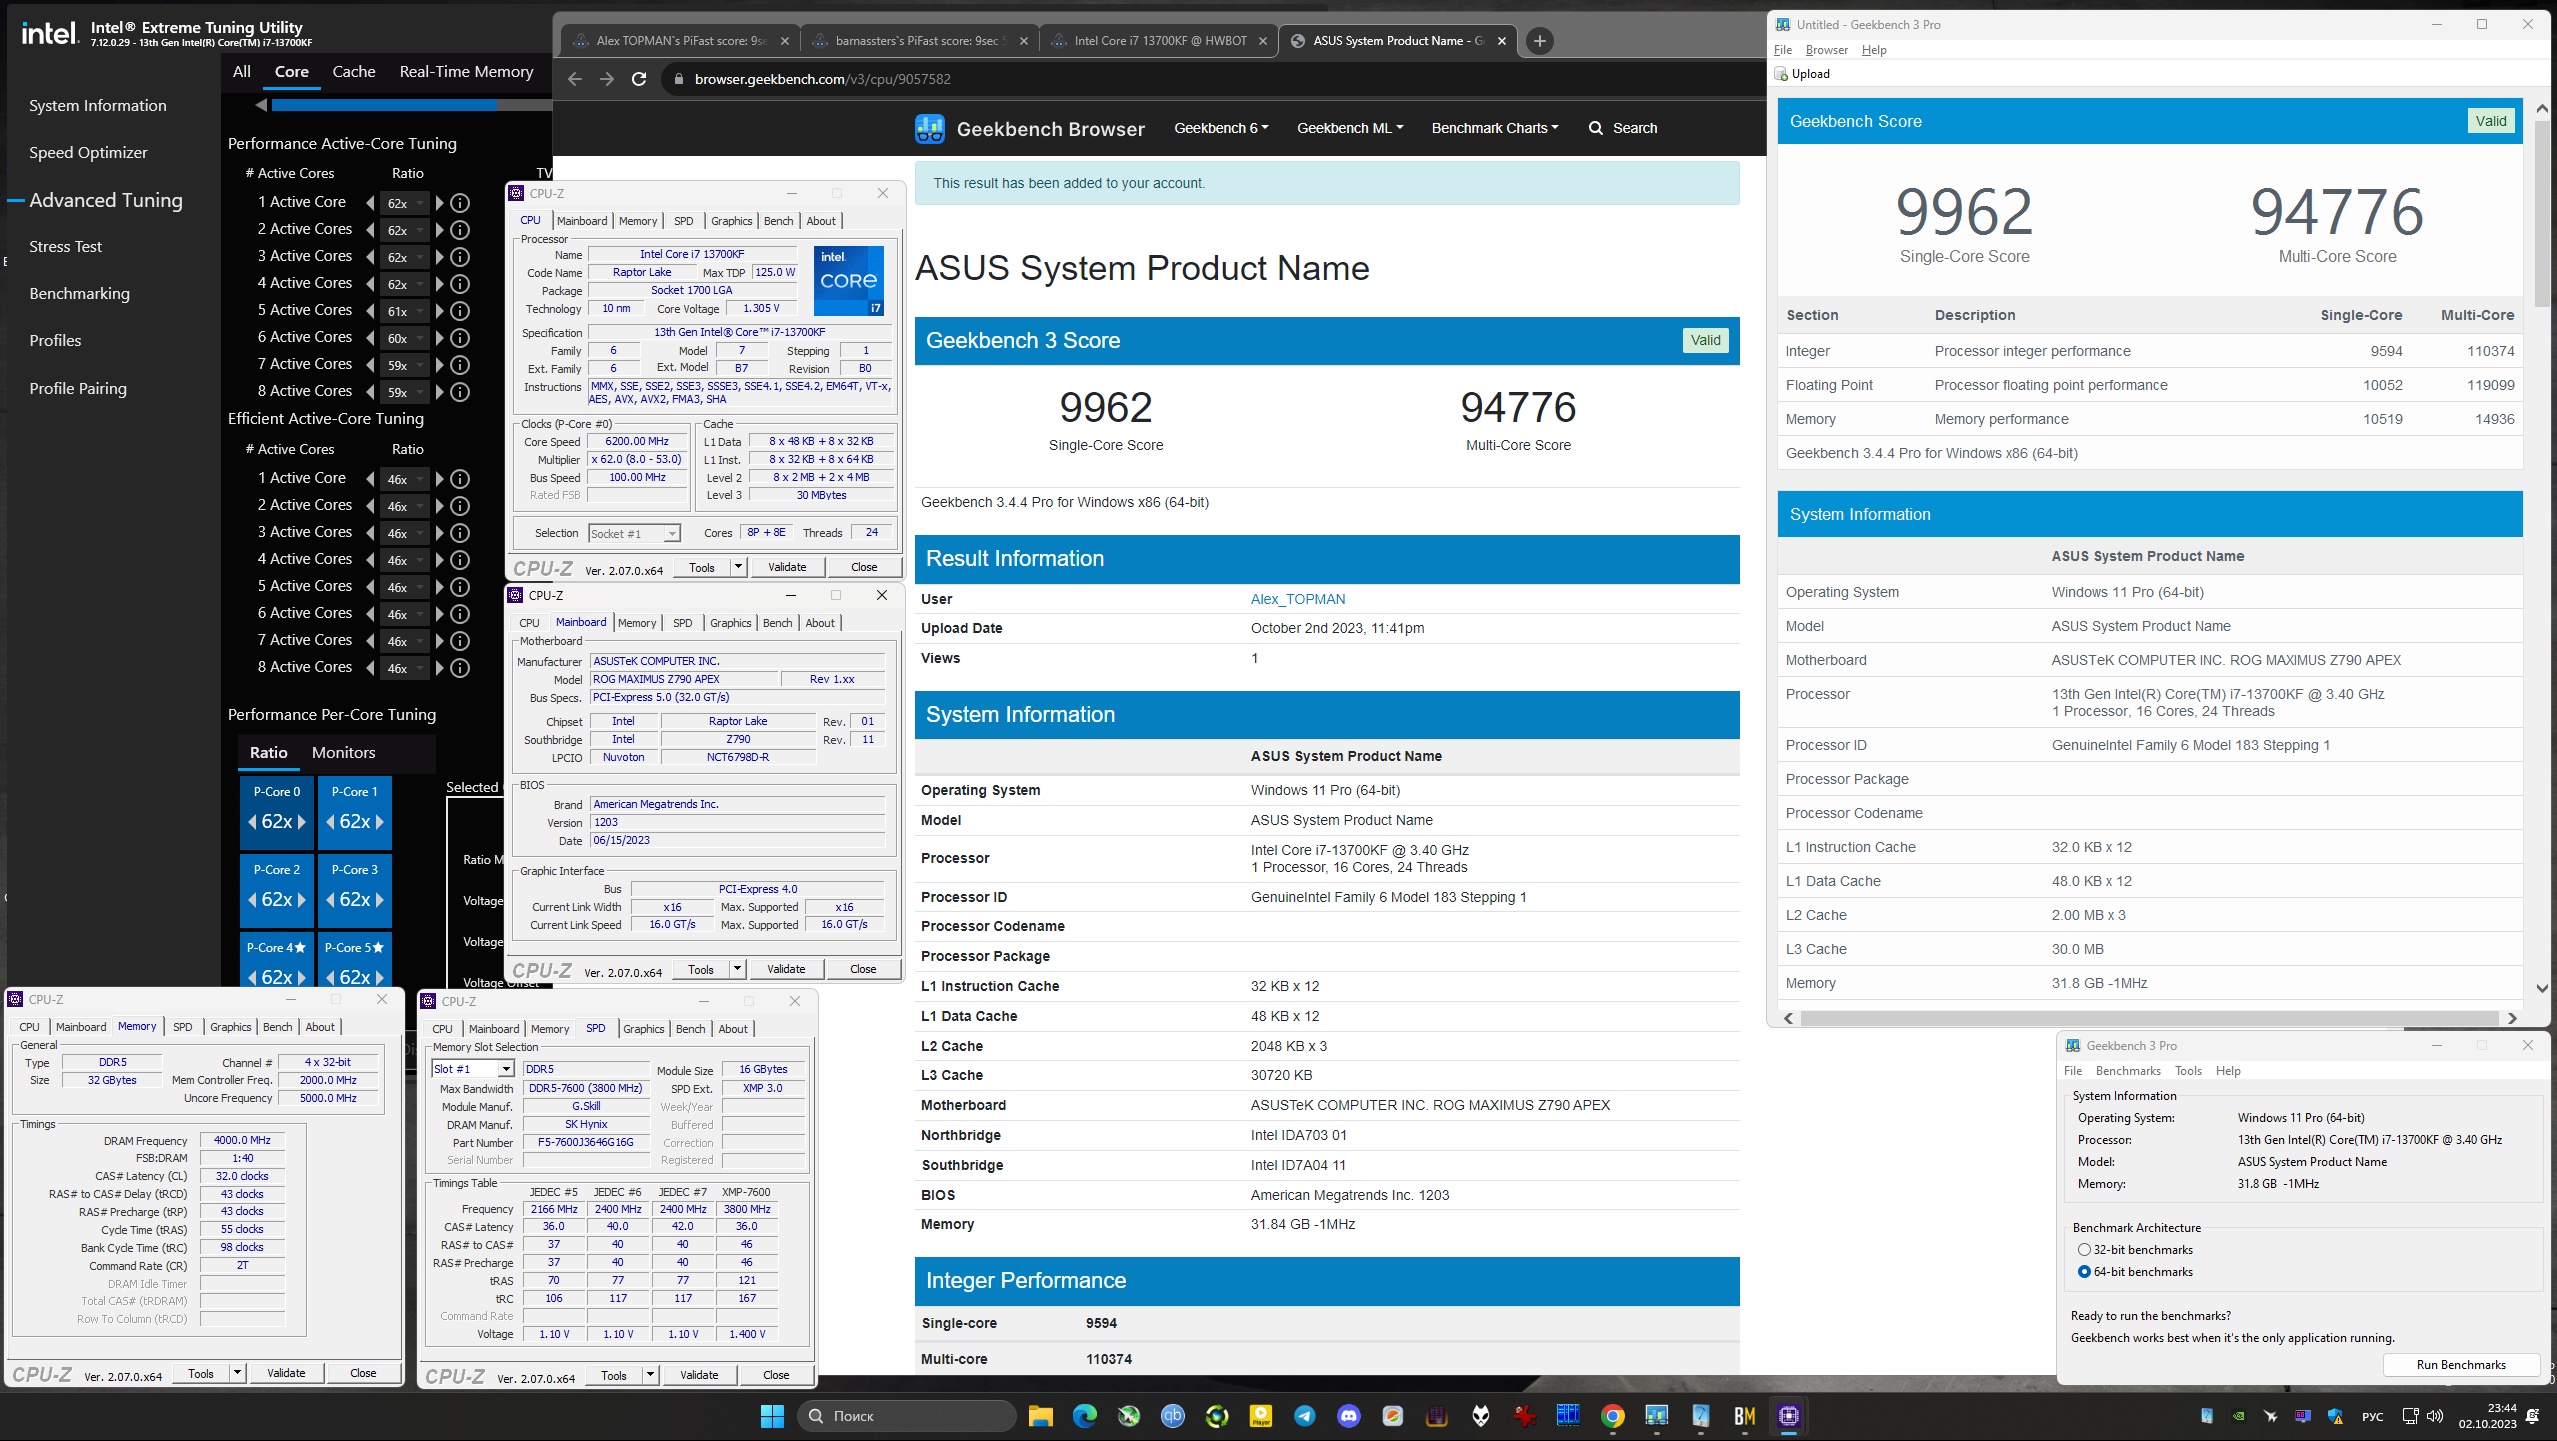Open the Benchmarks menu in Geekbench 3 Pro
This screenshot has height=1441, width=2557.
click(2128, 1071)
